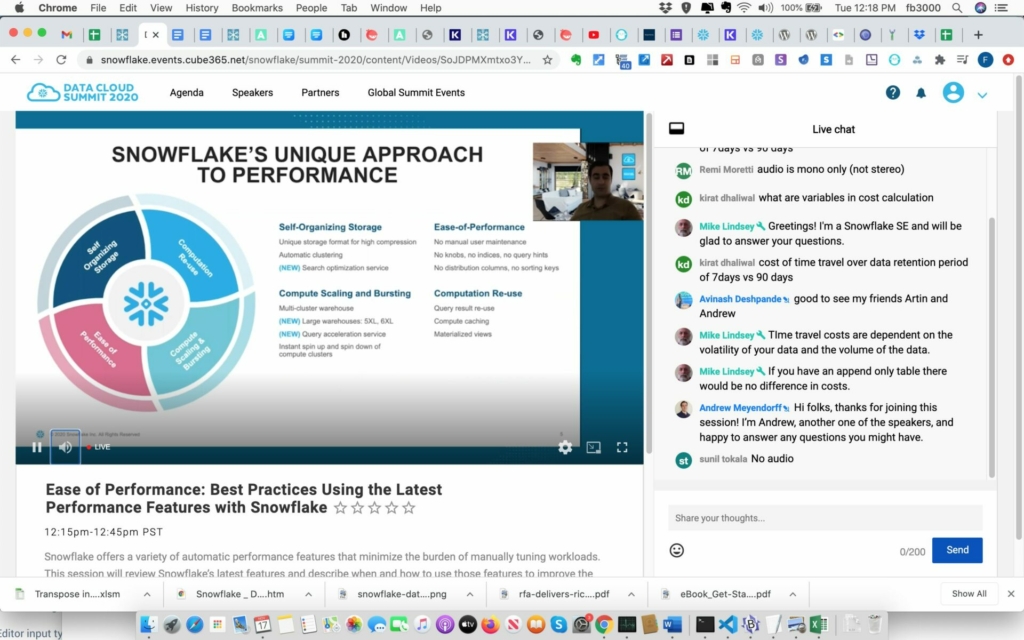This screenshot has width=1024, height=640.
Task: Open the help question mark icon
Action: (893, 93)
